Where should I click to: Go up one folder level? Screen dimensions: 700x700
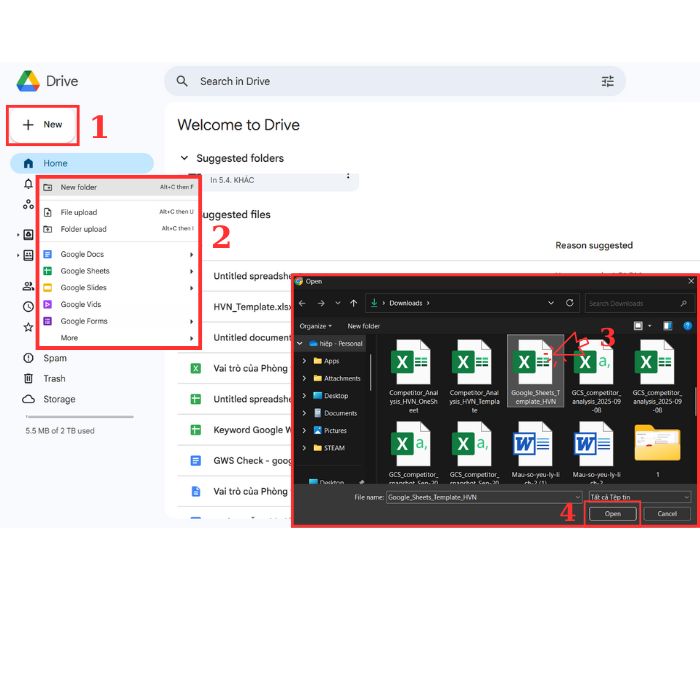pos(354,304)
